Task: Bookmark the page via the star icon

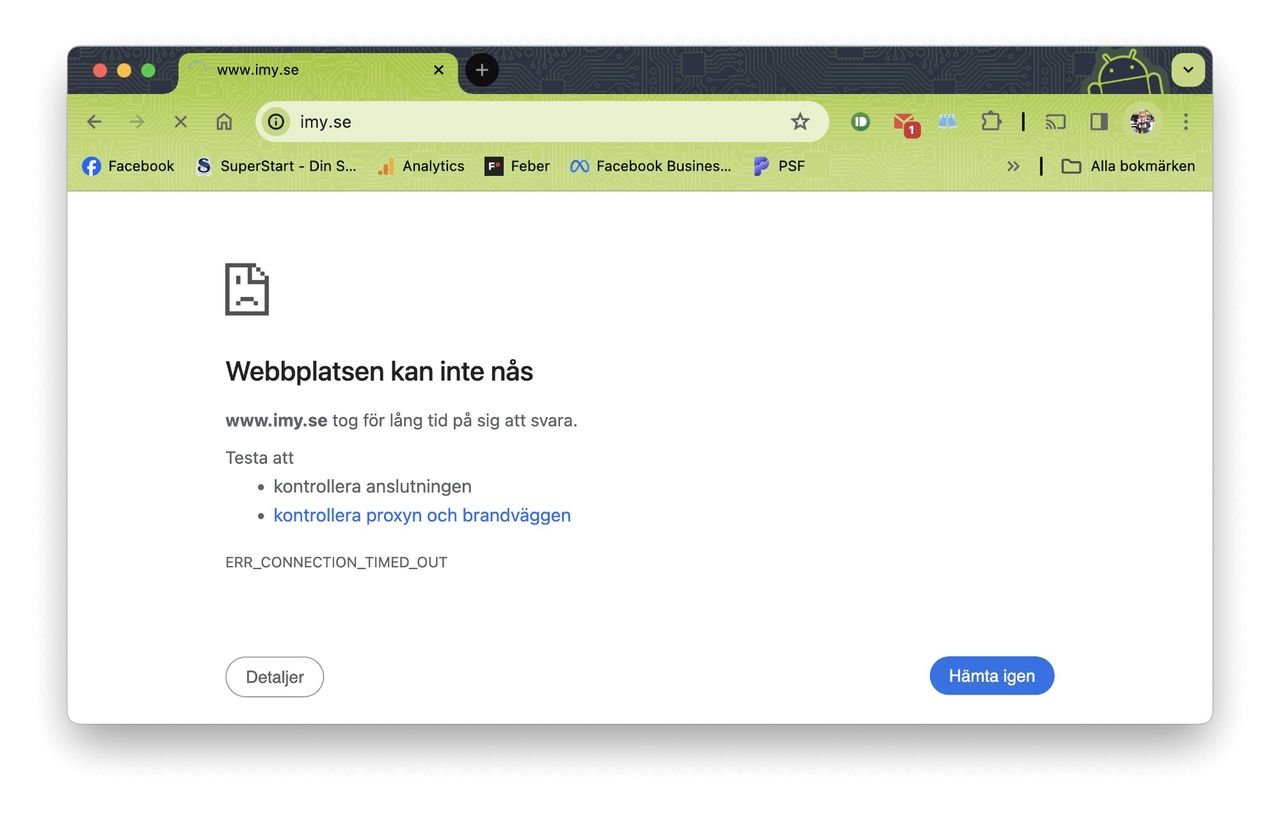Action: click(x=800, y=121)
